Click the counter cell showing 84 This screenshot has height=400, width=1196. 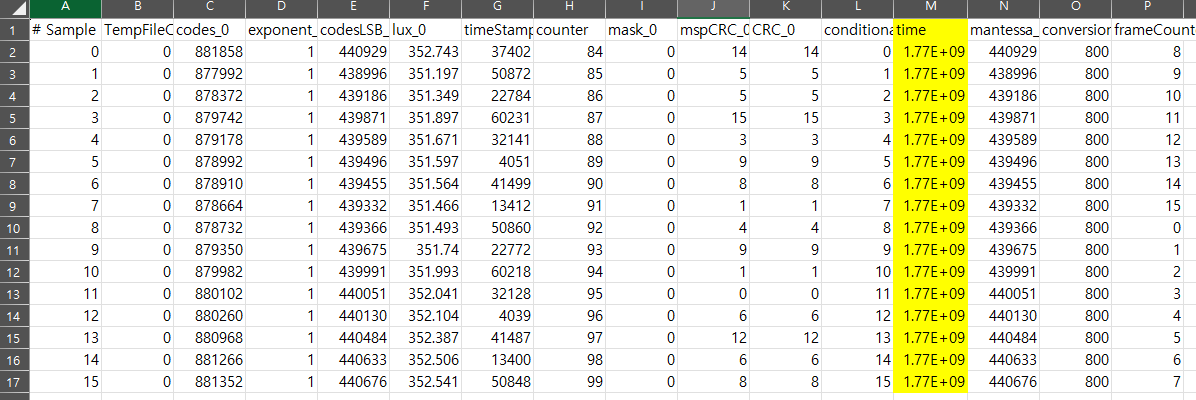coord(569,52)
